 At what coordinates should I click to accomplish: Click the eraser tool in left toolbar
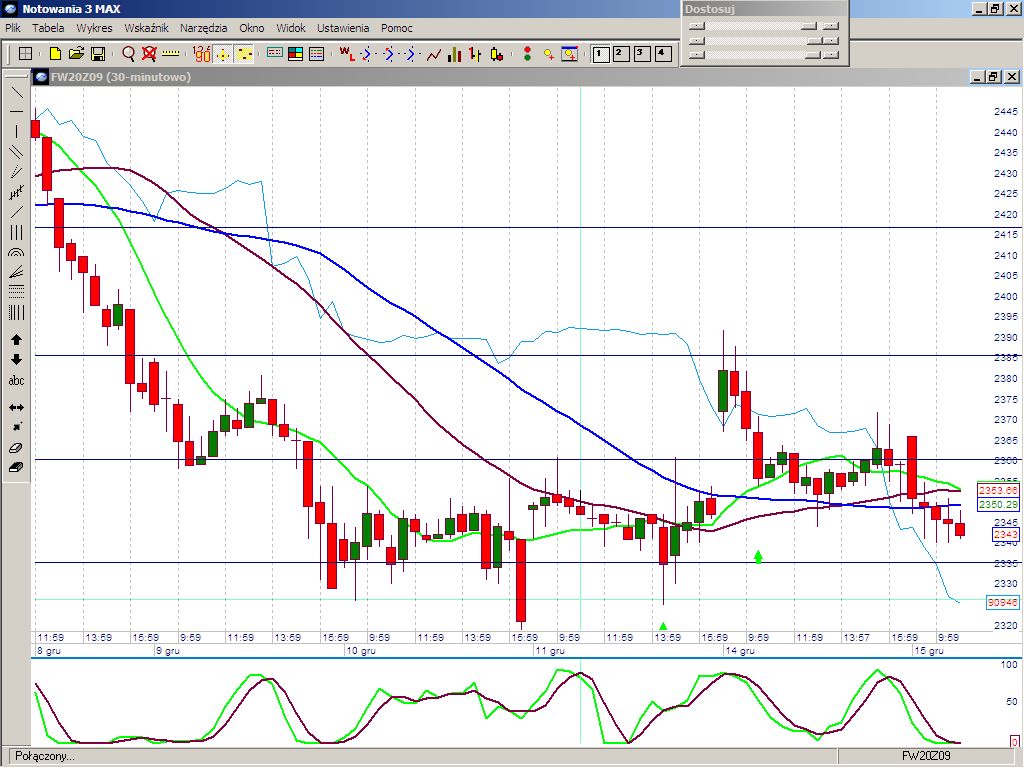[x=16, y=448]
